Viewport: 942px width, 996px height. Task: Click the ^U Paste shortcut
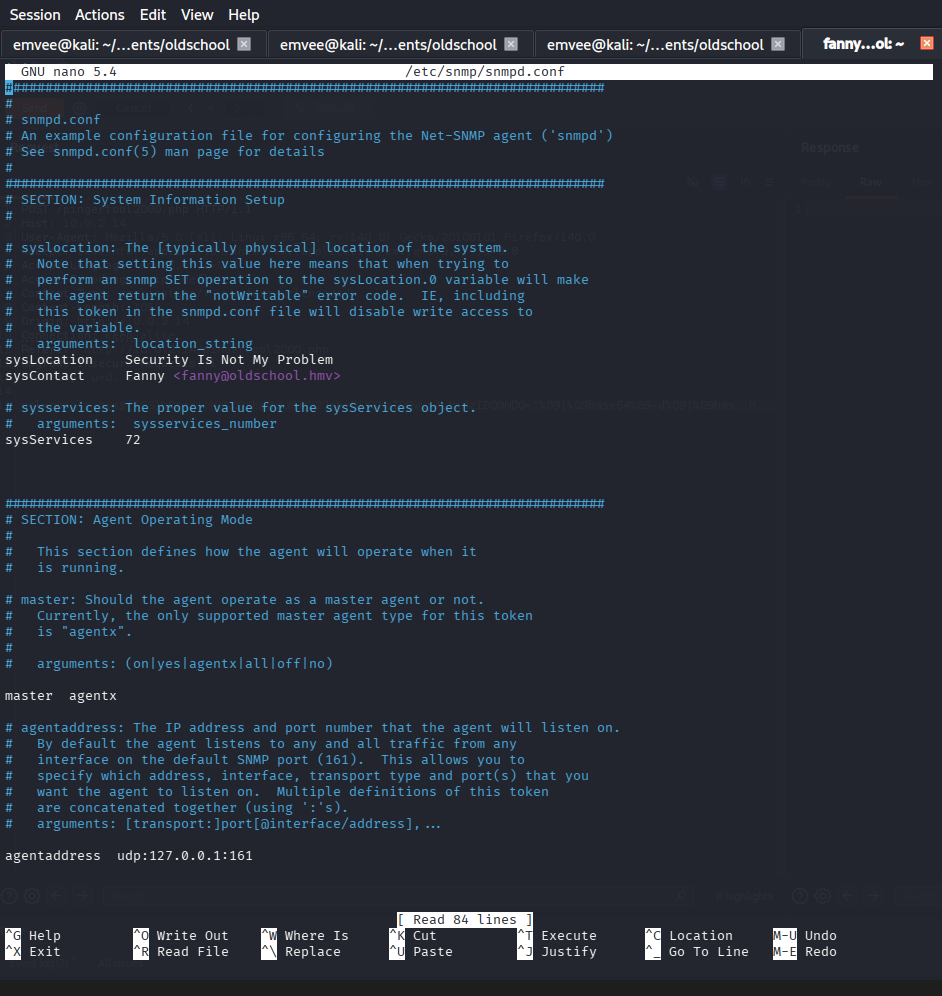tap(421, 952)
